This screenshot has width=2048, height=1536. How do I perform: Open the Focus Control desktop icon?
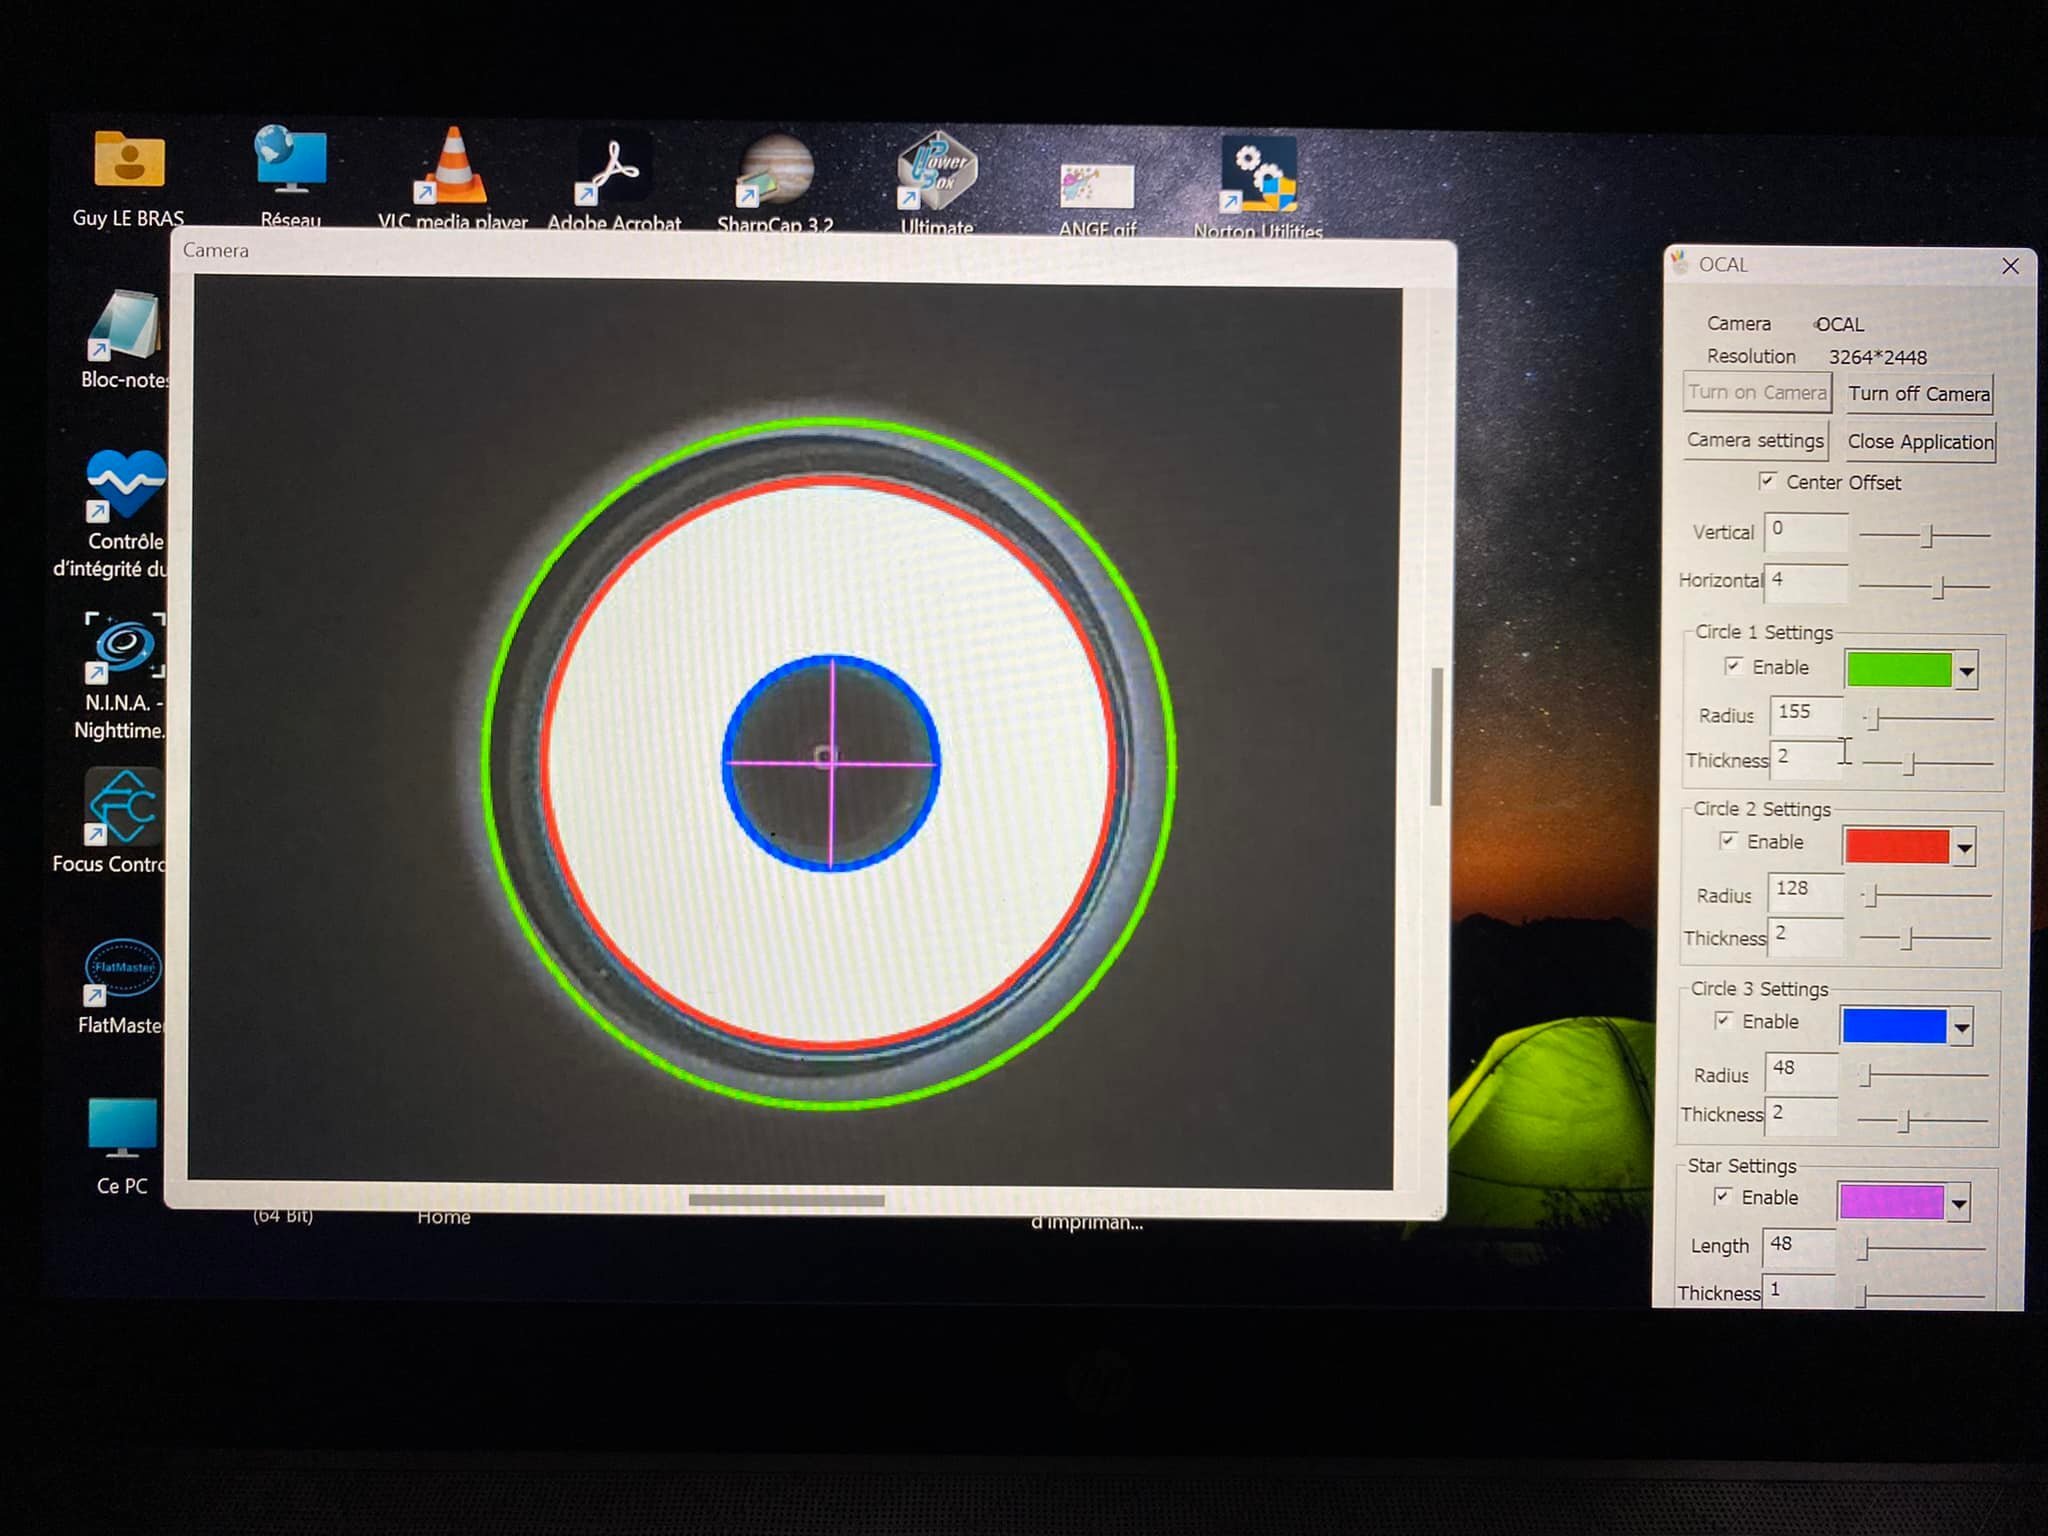point(123,808)
